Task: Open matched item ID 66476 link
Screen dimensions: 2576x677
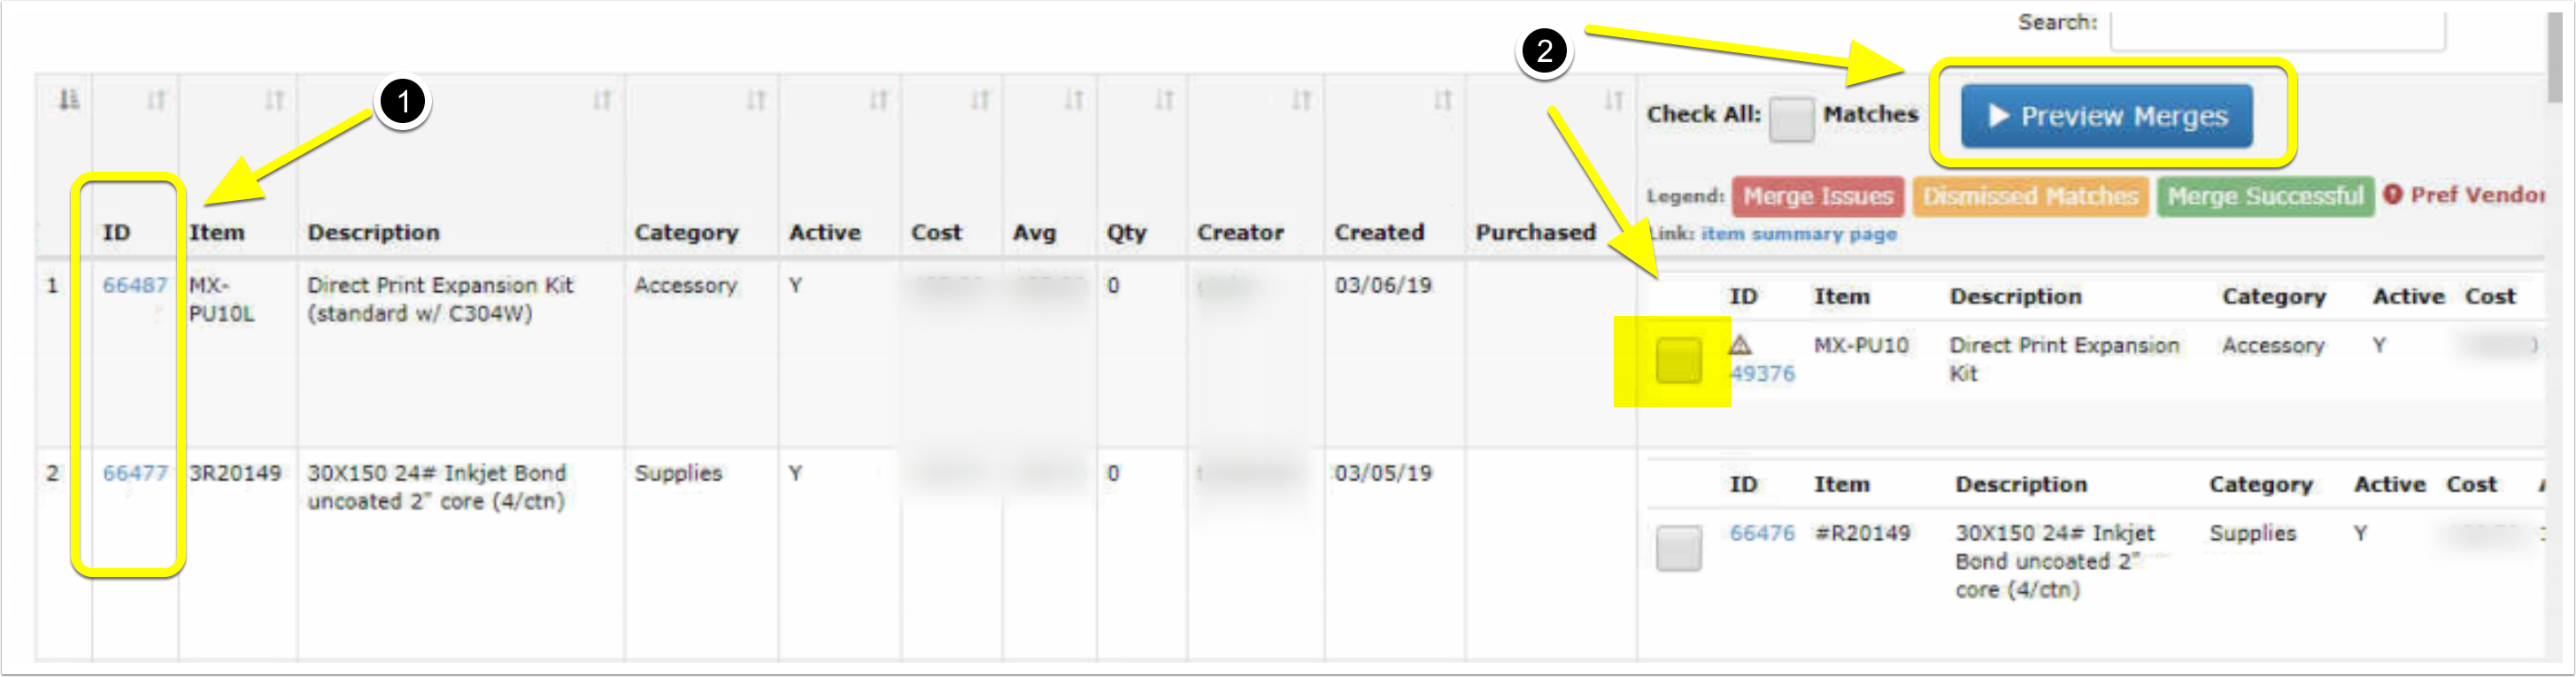Action: [1762, 533]
